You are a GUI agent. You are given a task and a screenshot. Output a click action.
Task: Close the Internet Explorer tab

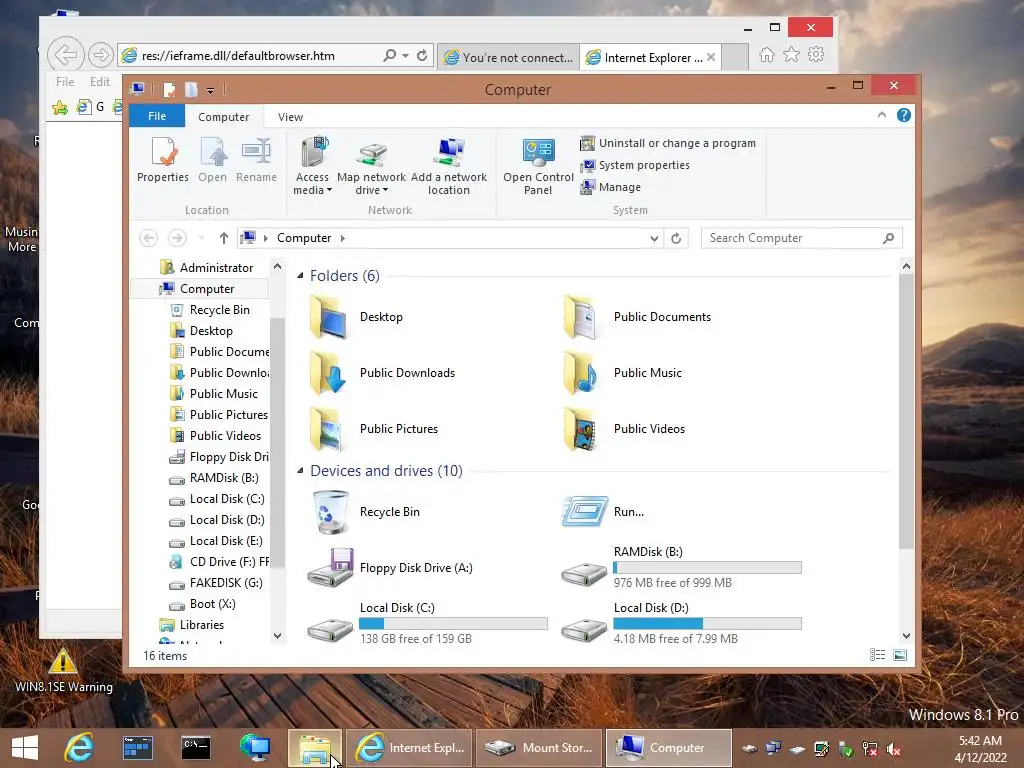[x=711, y=57]
